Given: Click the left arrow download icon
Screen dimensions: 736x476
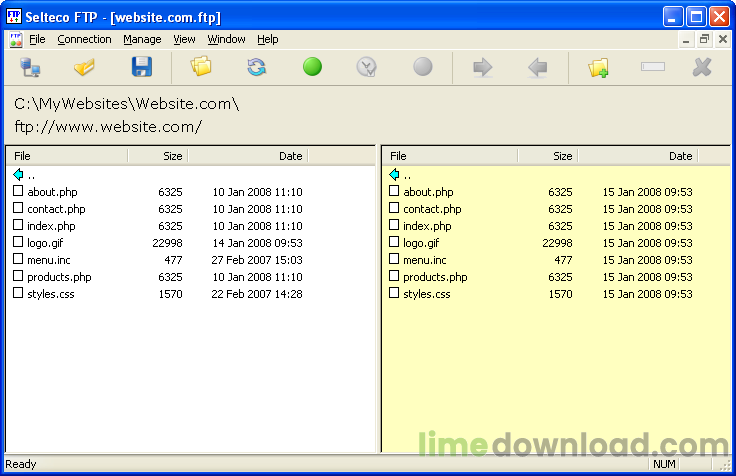Looking at the screenshot, I should click(x=537, y=68).
